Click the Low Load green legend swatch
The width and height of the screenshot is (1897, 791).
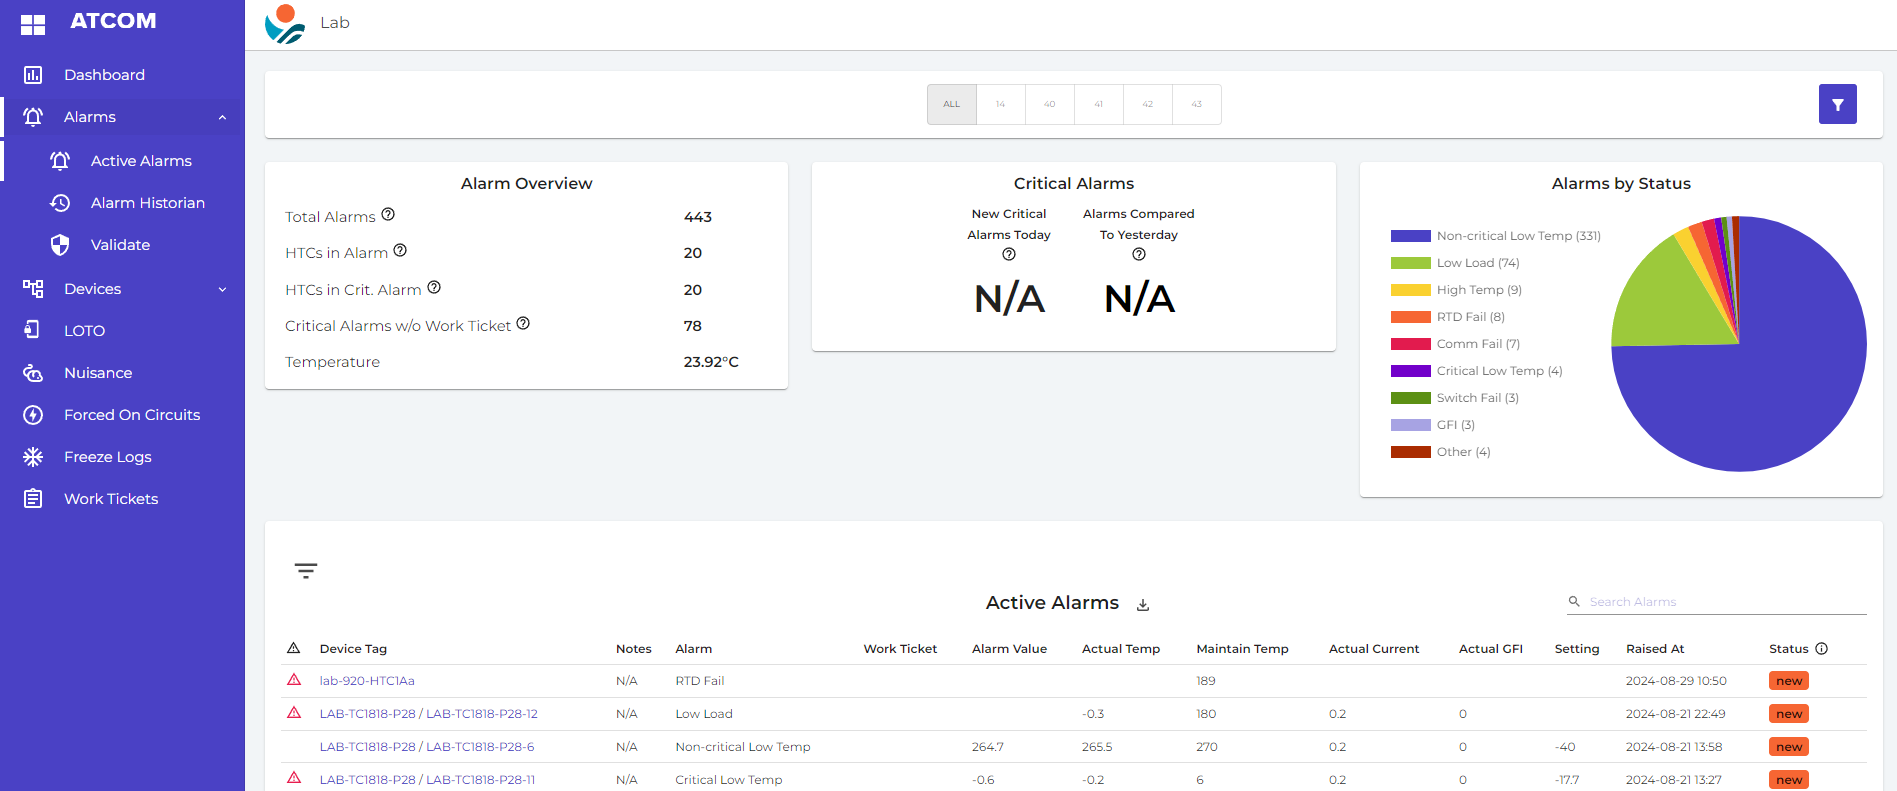[x=1410, y=263]
